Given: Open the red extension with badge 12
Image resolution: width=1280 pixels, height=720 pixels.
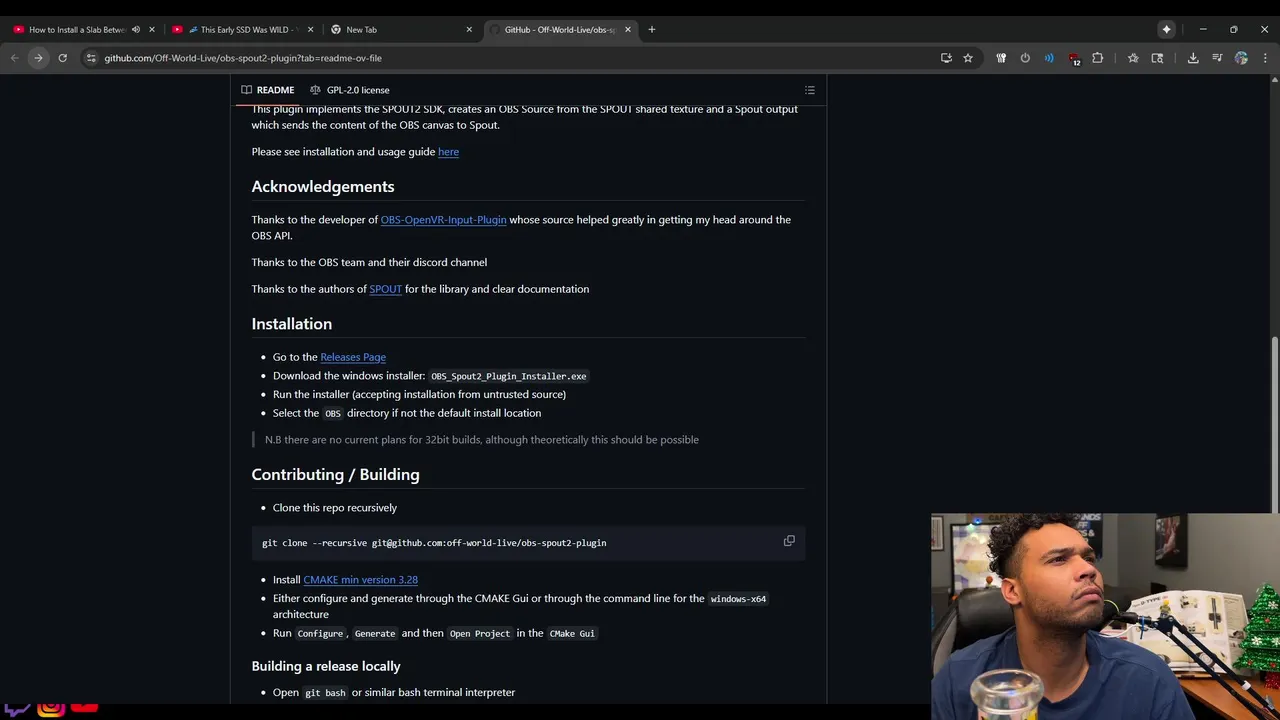Looking at the screenshot, I should [1073, 59].
